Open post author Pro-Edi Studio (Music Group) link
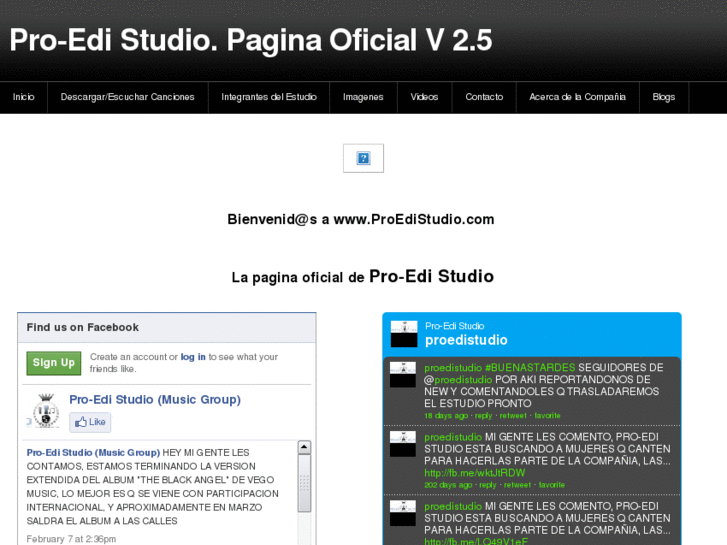Screen dimensions: 727x545 click(x=93, y=452)
